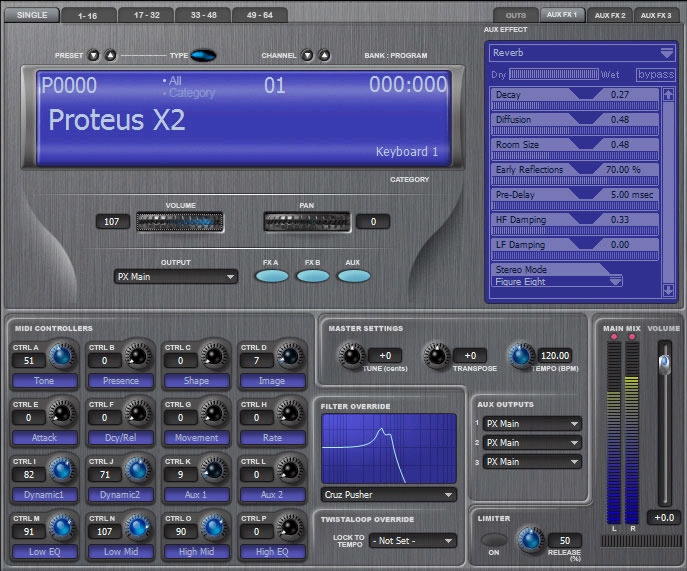Click the reverb bypass button
The image size is (687, 571).
(655, 74)
